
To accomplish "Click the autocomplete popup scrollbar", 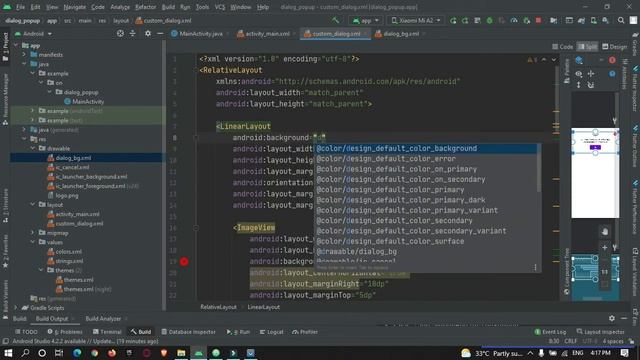I will tap(539, 169).
